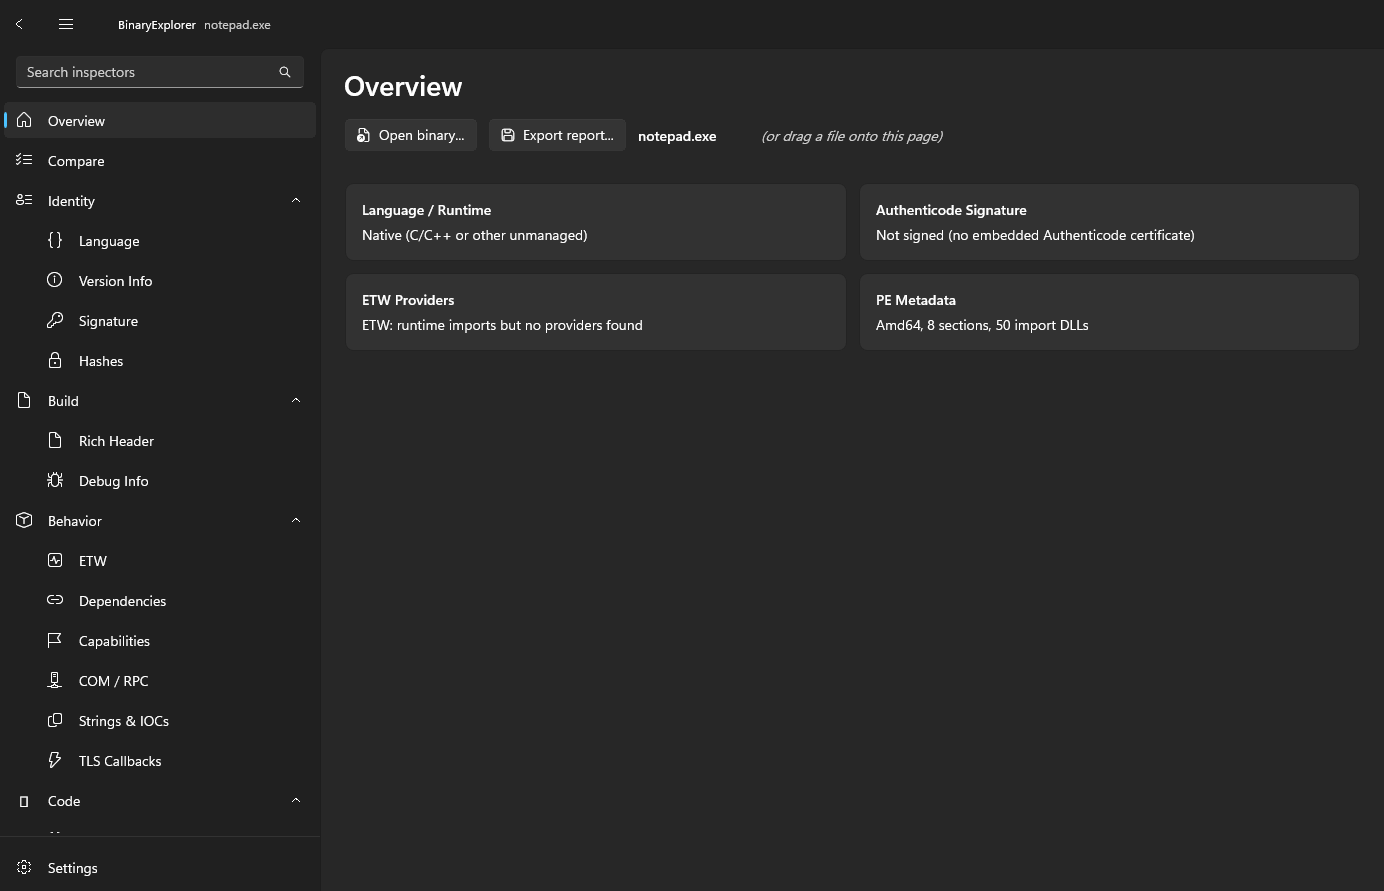1384x891 pixels.
Task: Open the Settings page
Action: pos(160,867)
